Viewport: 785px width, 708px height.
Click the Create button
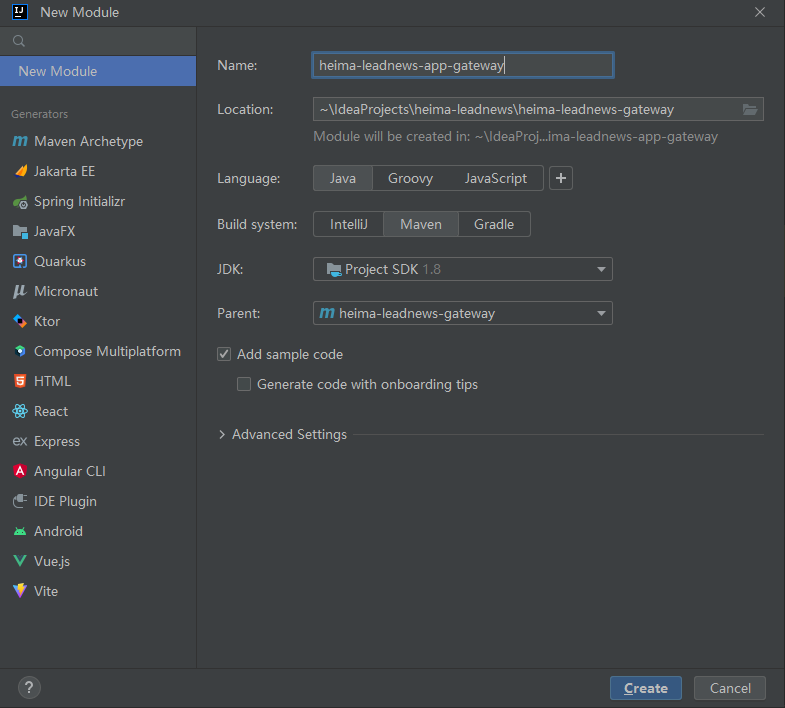(645, 688)
